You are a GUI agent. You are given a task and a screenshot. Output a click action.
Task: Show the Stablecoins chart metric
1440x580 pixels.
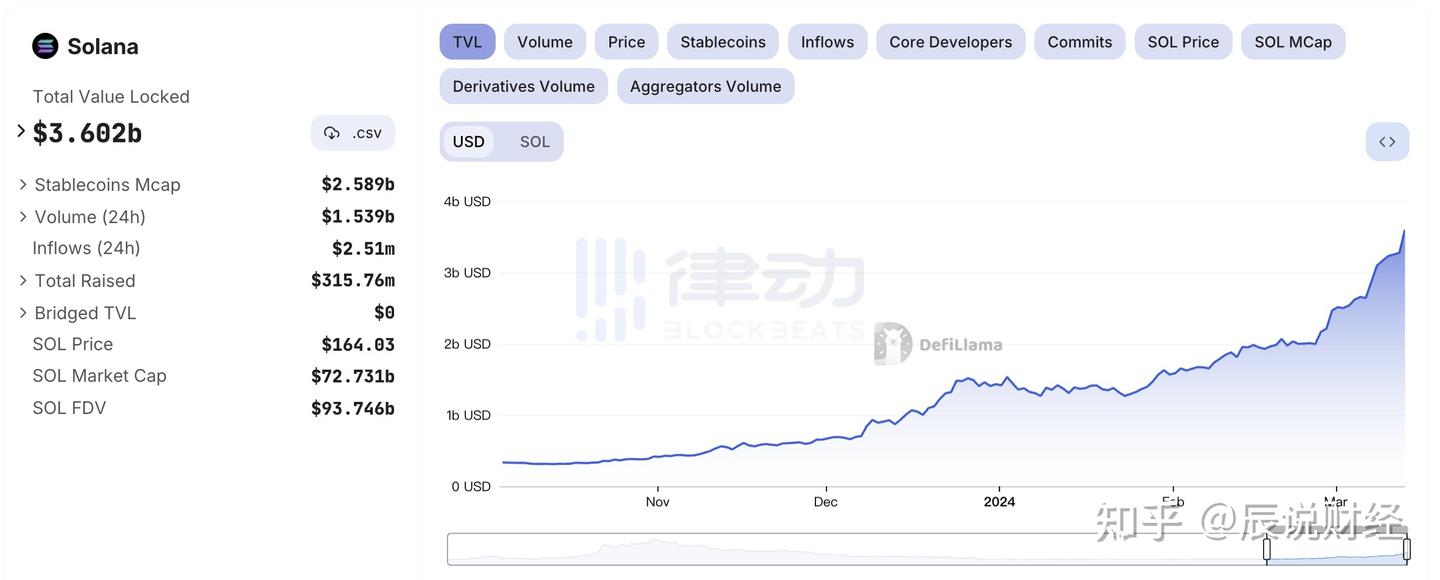click(722, 42)
